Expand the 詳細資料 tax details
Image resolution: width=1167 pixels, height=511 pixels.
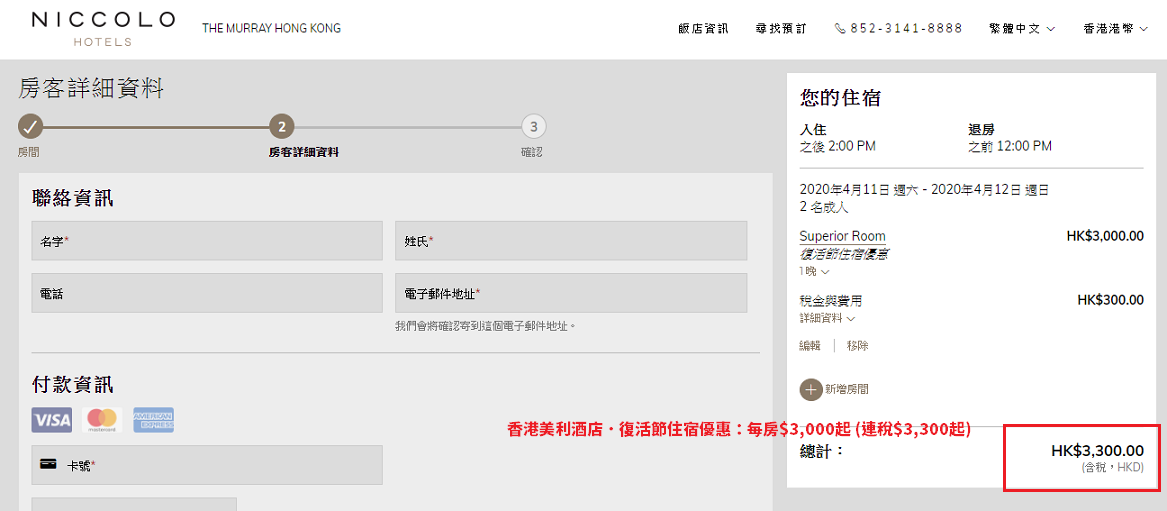click(827, 318)
